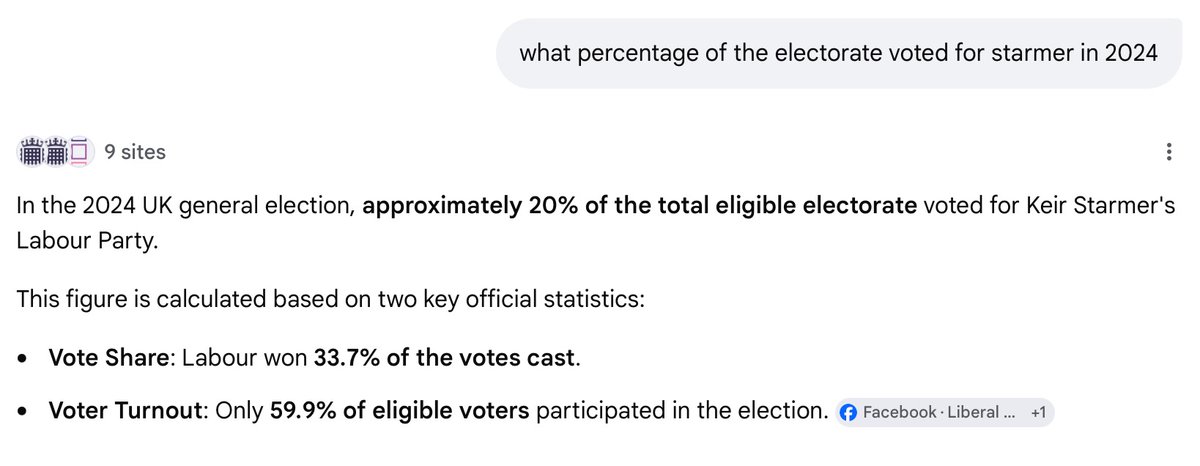Click bold text approximately 20% of electorate
This screenshot has width=1200, height=466.
(639, 206)
